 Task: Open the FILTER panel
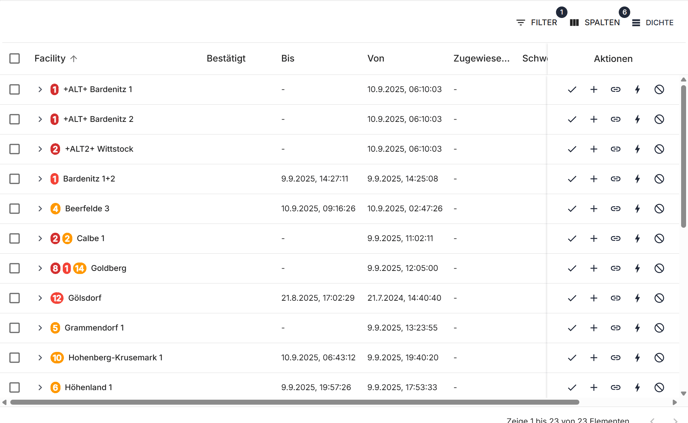(x=537, y=22)
